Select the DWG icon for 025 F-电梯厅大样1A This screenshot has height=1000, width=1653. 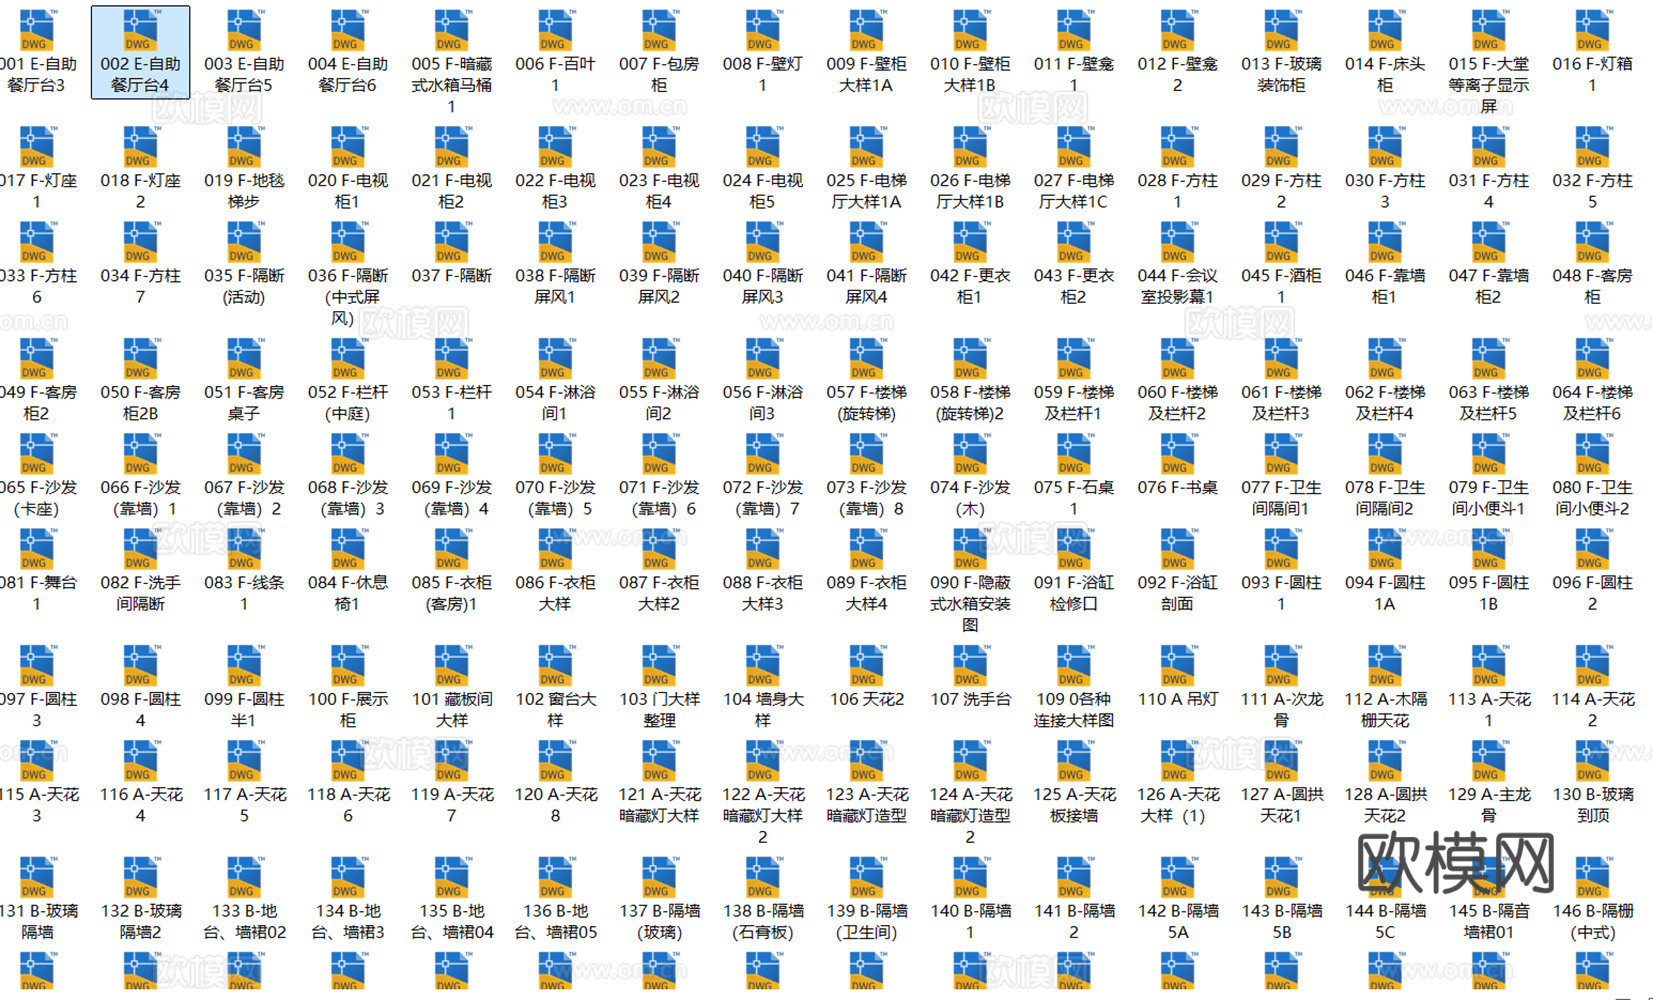867,147
